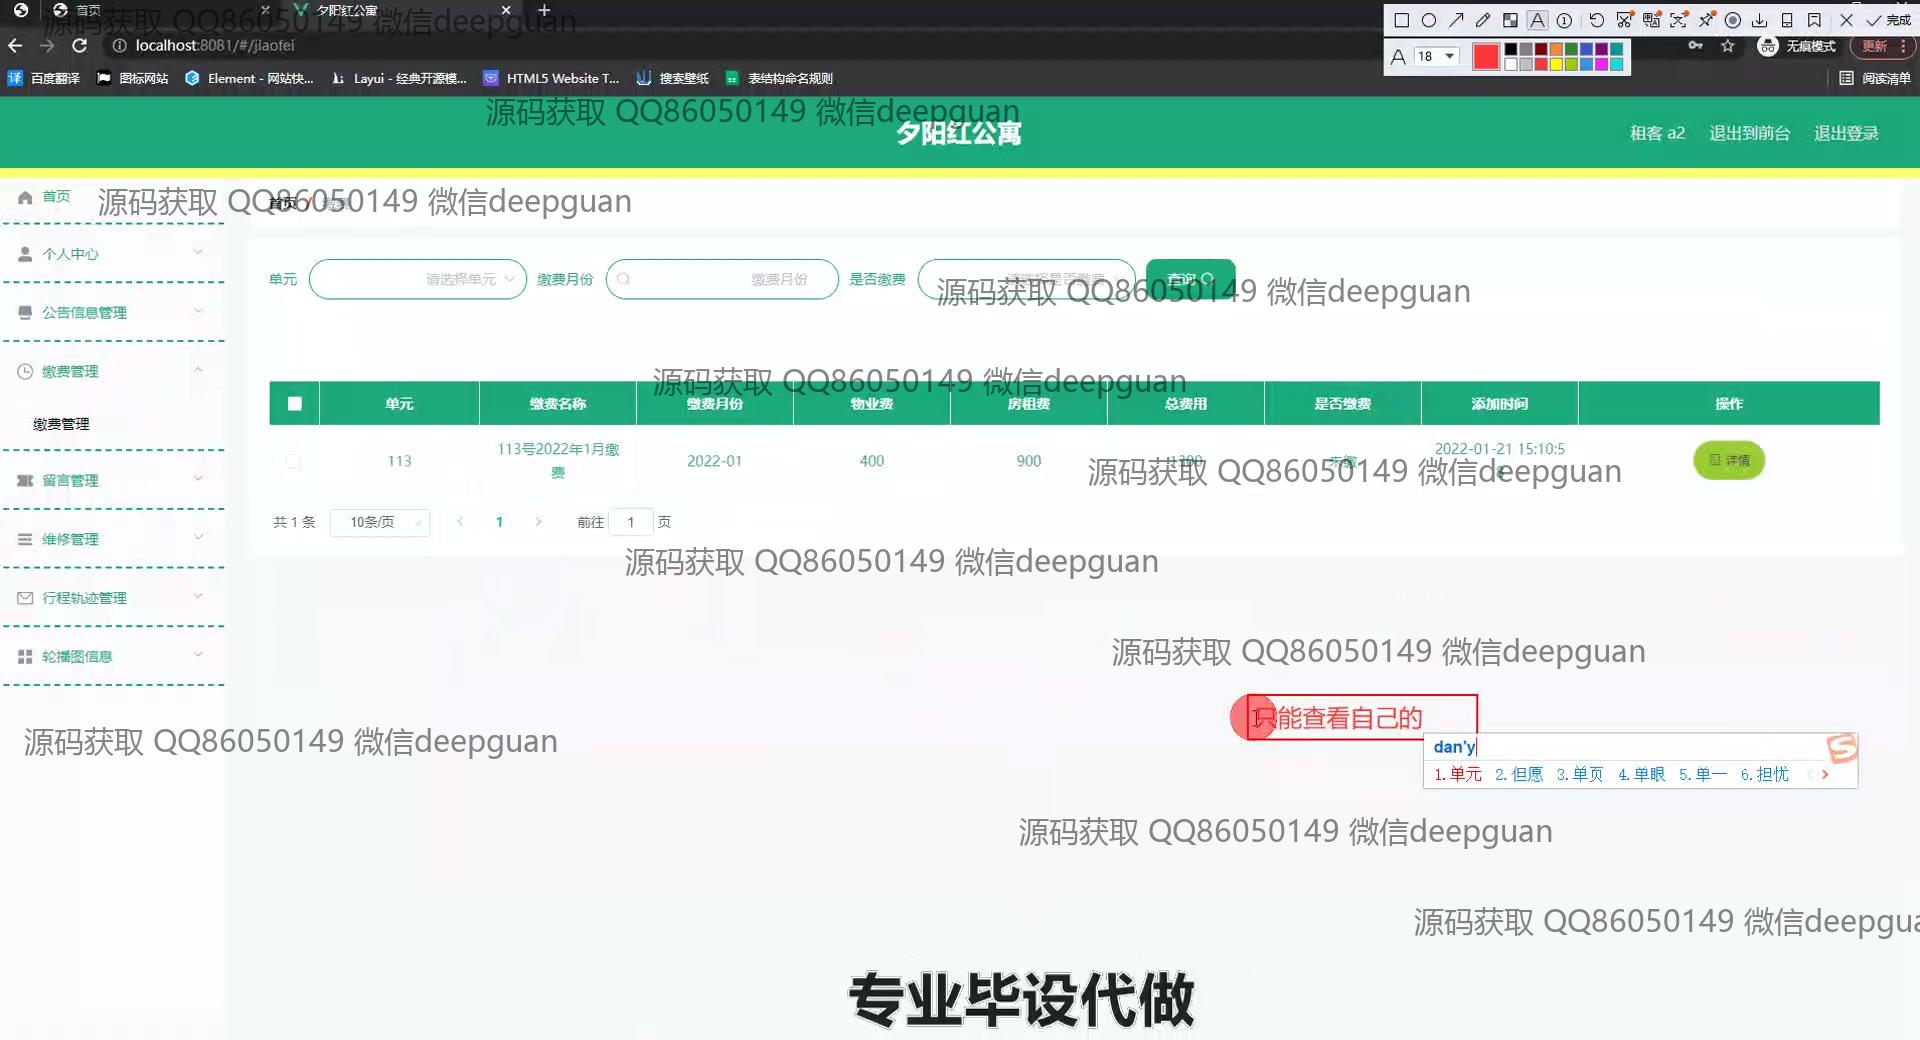Viewport: 1920px width, 1040px height.
Task: Expand 留言管理 in sidebar
Action: [x=112, y=480]
